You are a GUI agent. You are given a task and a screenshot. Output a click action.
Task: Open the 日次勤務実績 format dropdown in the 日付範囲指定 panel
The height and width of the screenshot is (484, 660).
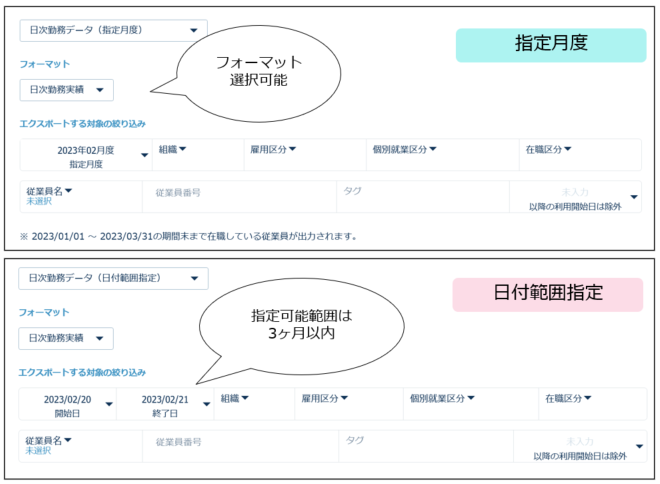[66, 338]
